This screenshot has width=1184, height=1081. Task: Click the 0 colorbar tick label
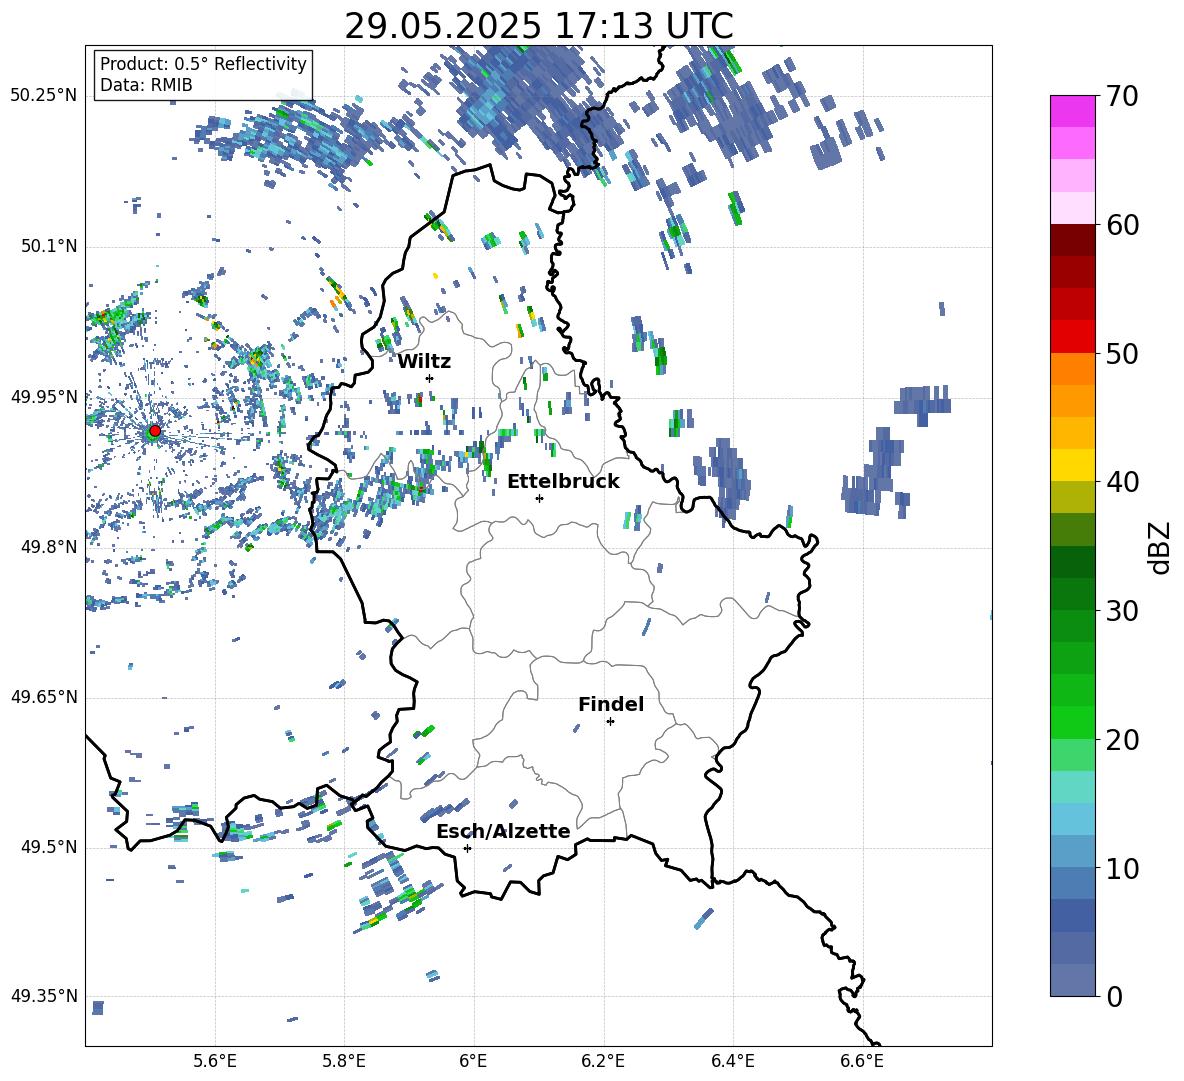1115,996
